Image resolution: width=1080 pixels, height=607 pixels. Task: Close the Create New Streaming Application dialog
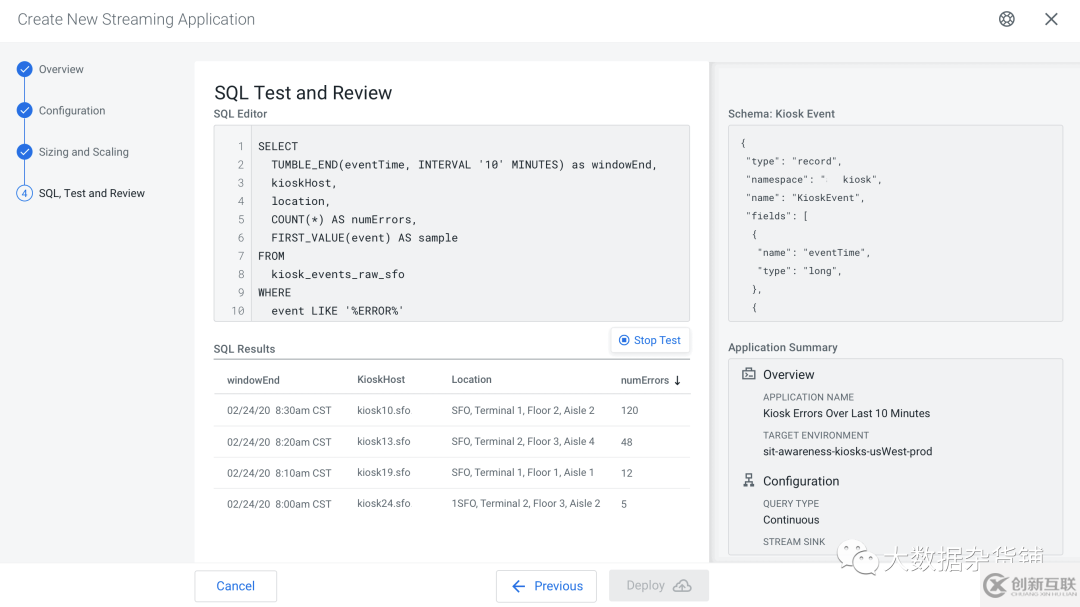click(1051, 19)
